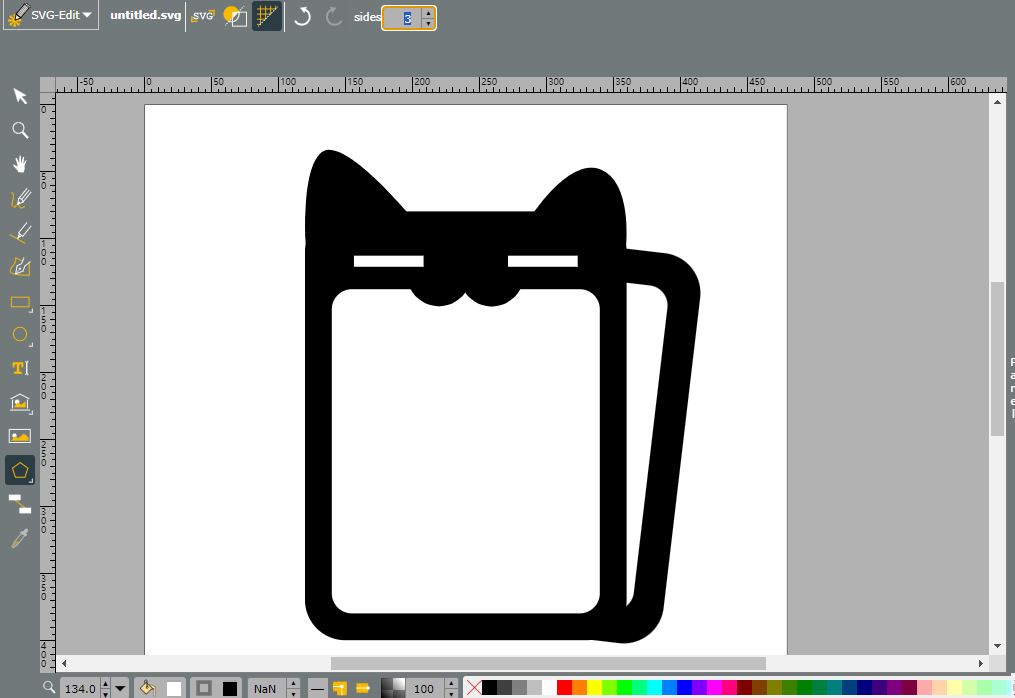The image size is (1015, 698).
Task: Select the Image tool
Action: [x=20, y=436]
